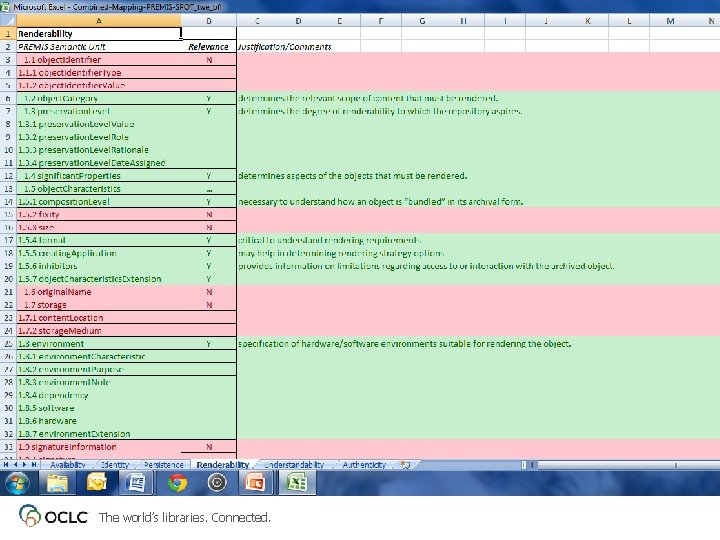Image resolution: width=720 pixels, height=540 pixels.
Task: Select the Identity sheet tab
Action: [115, 465]
